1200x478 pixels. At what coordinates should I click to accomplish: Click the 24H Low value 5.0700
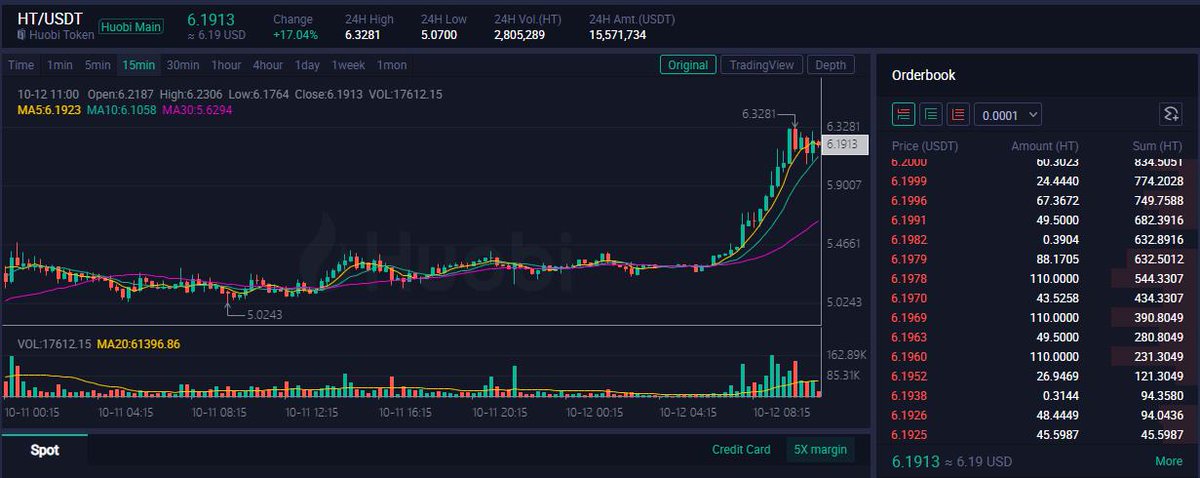tap(439, 35)
